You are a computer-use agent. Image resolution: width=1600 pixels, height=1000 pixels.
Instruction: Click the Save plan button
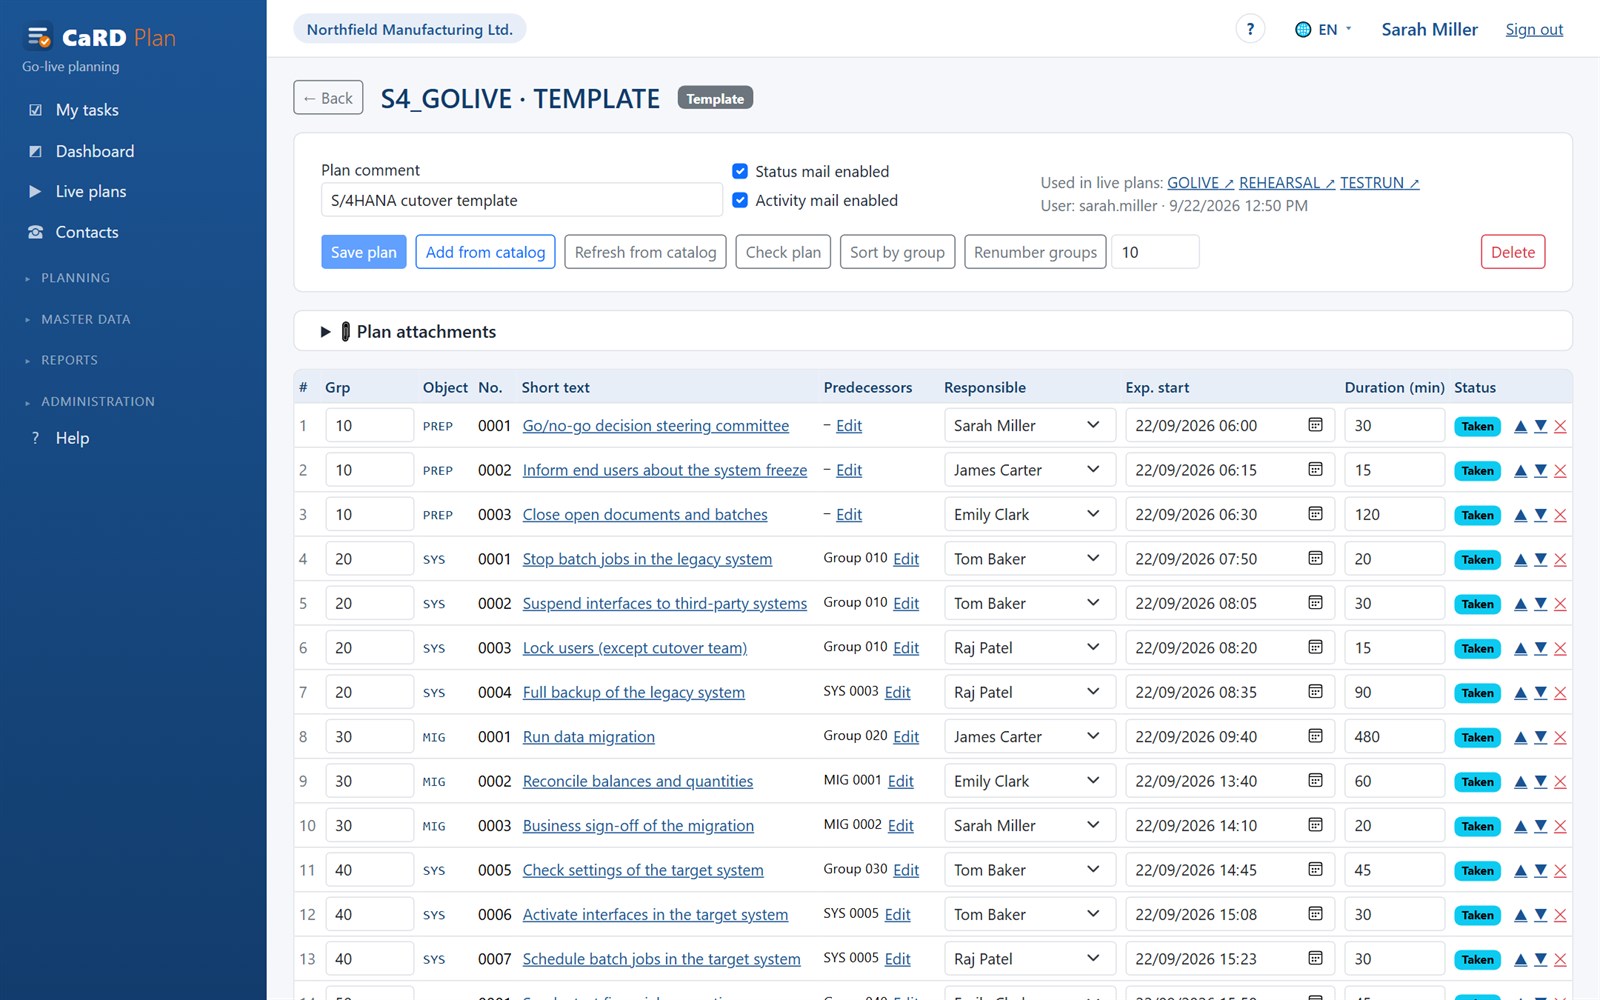point(364,252)
